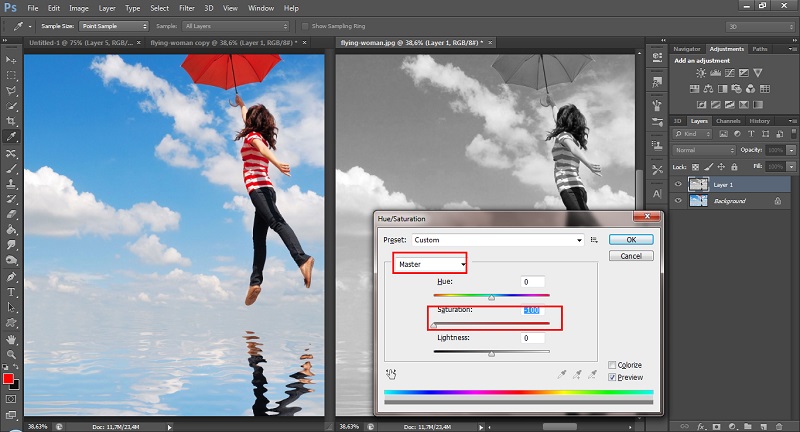Select the Rectangular Marquee tool
The image size is (800, 432).
[x=11, y=75]
